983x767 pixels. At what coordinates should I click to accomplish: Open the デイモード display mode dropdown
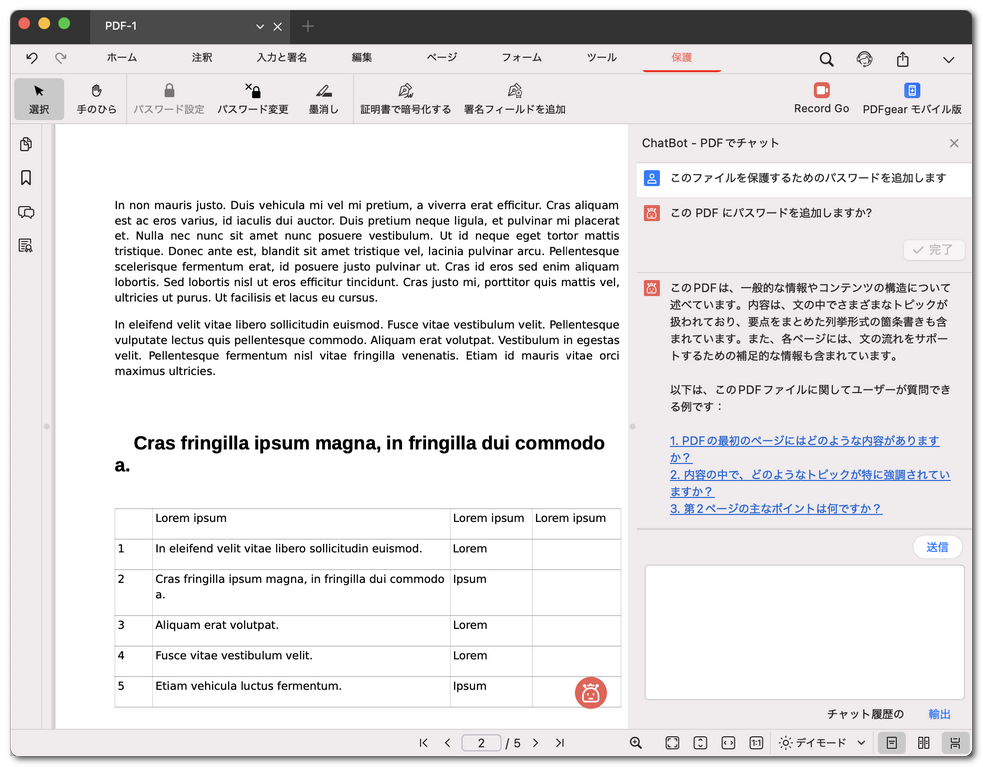820,743
